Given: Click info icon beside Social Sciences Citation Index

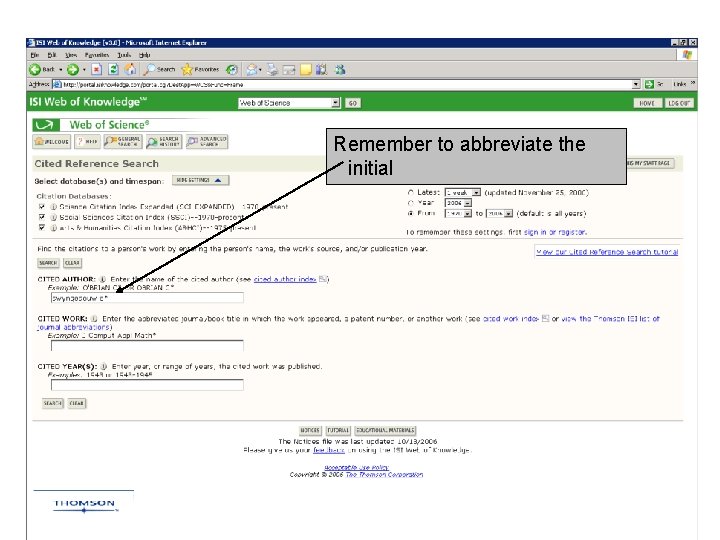Looking at the screenshot, I should pyautogui.click(x=53, y=218).
